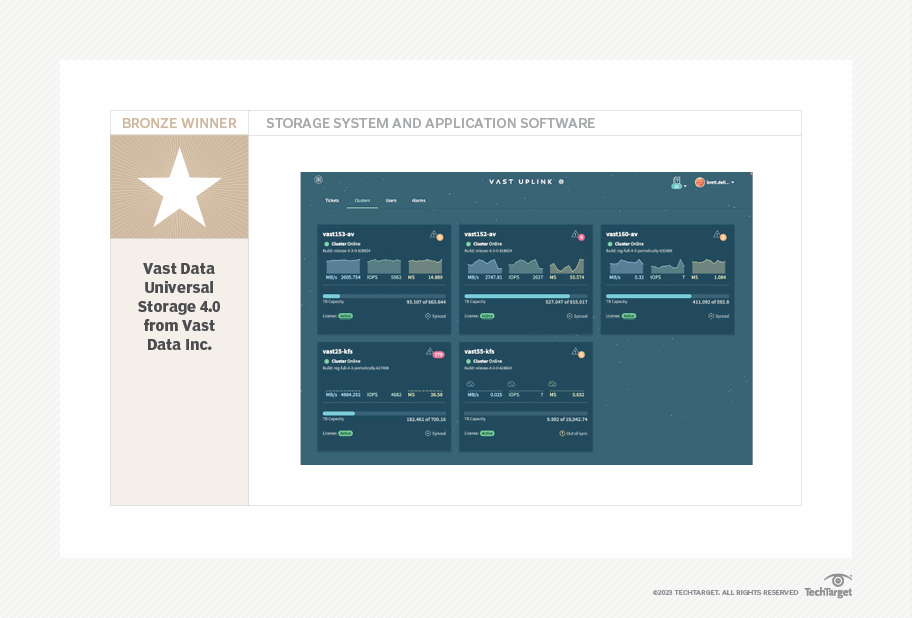
Task: Go to the Alarms tab
Action: 419,200
